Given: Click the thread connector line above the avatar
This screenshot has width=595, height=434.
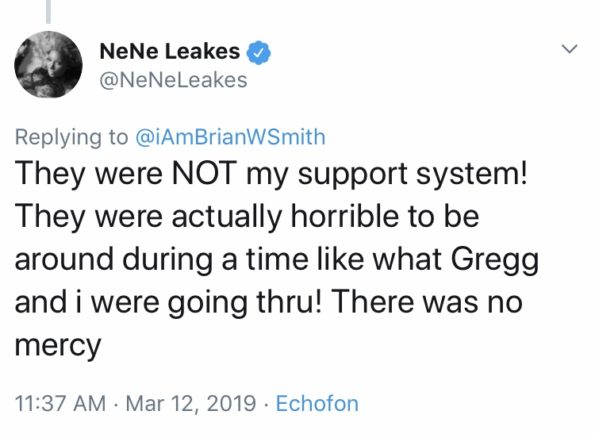Looking at the screenshot, I should (x=48, y=11).
